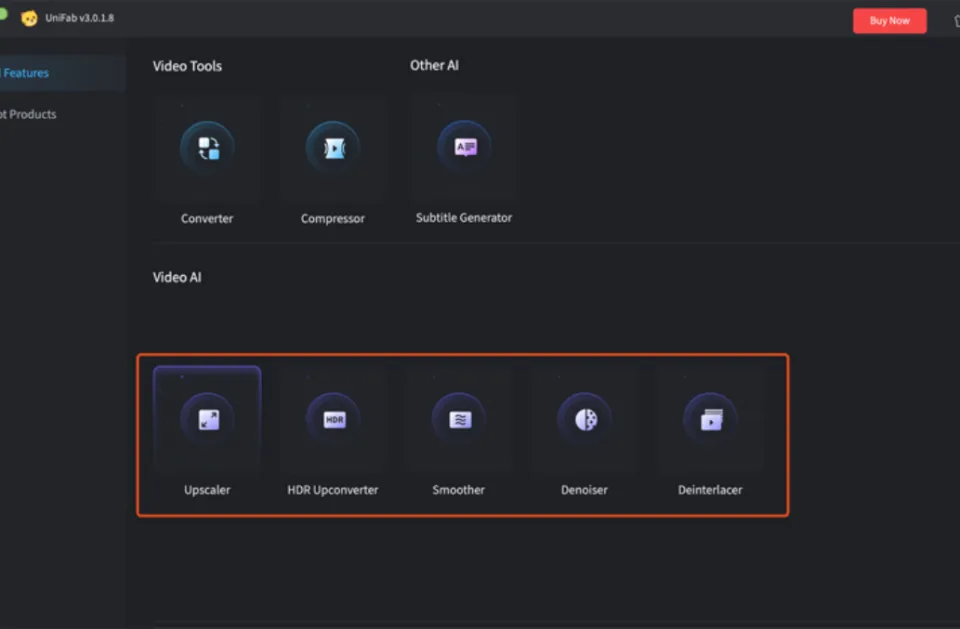Open the Denoiser tool icon
The image size is (960, 629).
(585, 420)
